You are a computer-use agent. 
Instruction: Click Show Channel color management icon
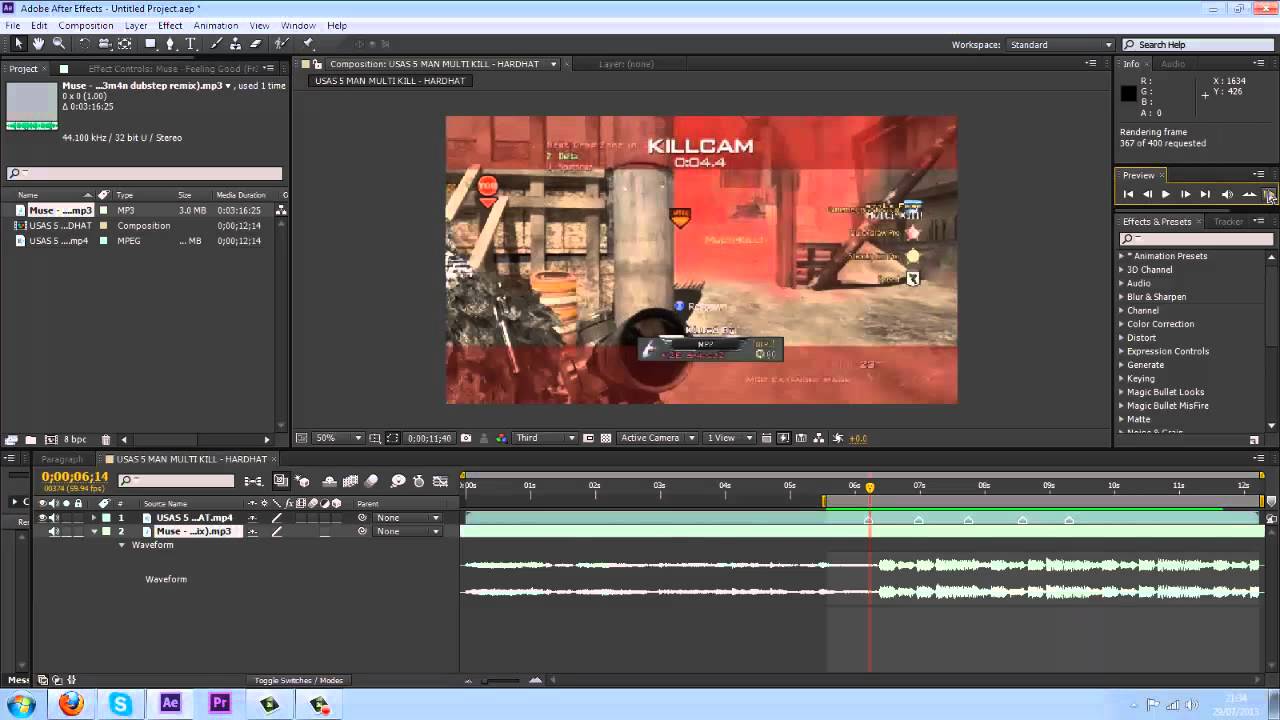coord(500,438)
